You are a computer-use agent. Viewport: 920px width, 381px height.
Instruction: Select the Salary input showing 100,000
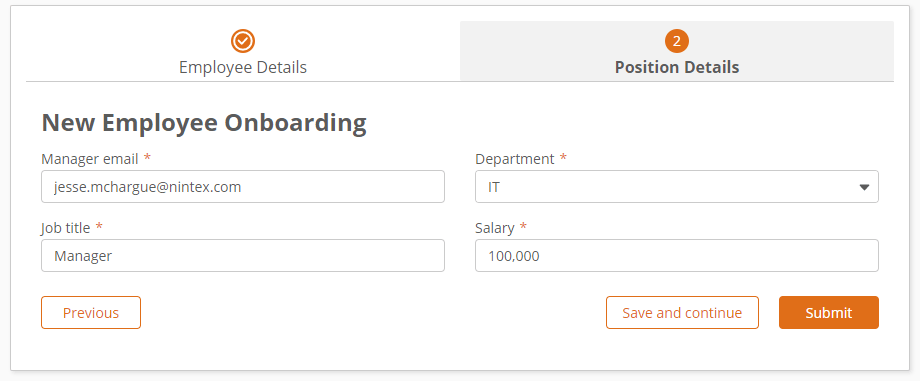tap(677, 255)
